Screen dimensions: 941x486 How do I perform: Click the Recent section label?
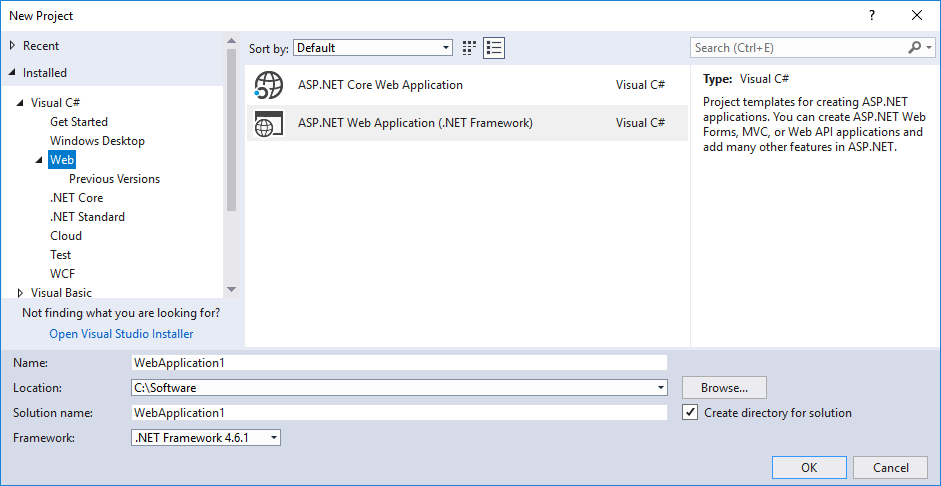pyautogui.click(x=41, y=46)
